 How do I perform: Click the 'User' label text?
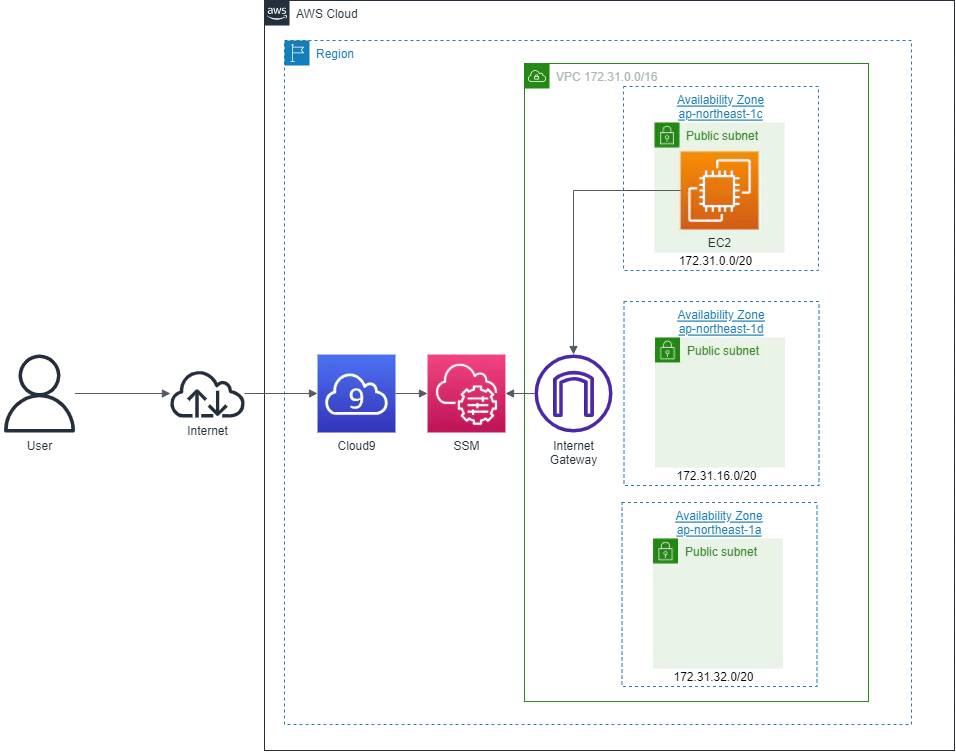(40, 446)
